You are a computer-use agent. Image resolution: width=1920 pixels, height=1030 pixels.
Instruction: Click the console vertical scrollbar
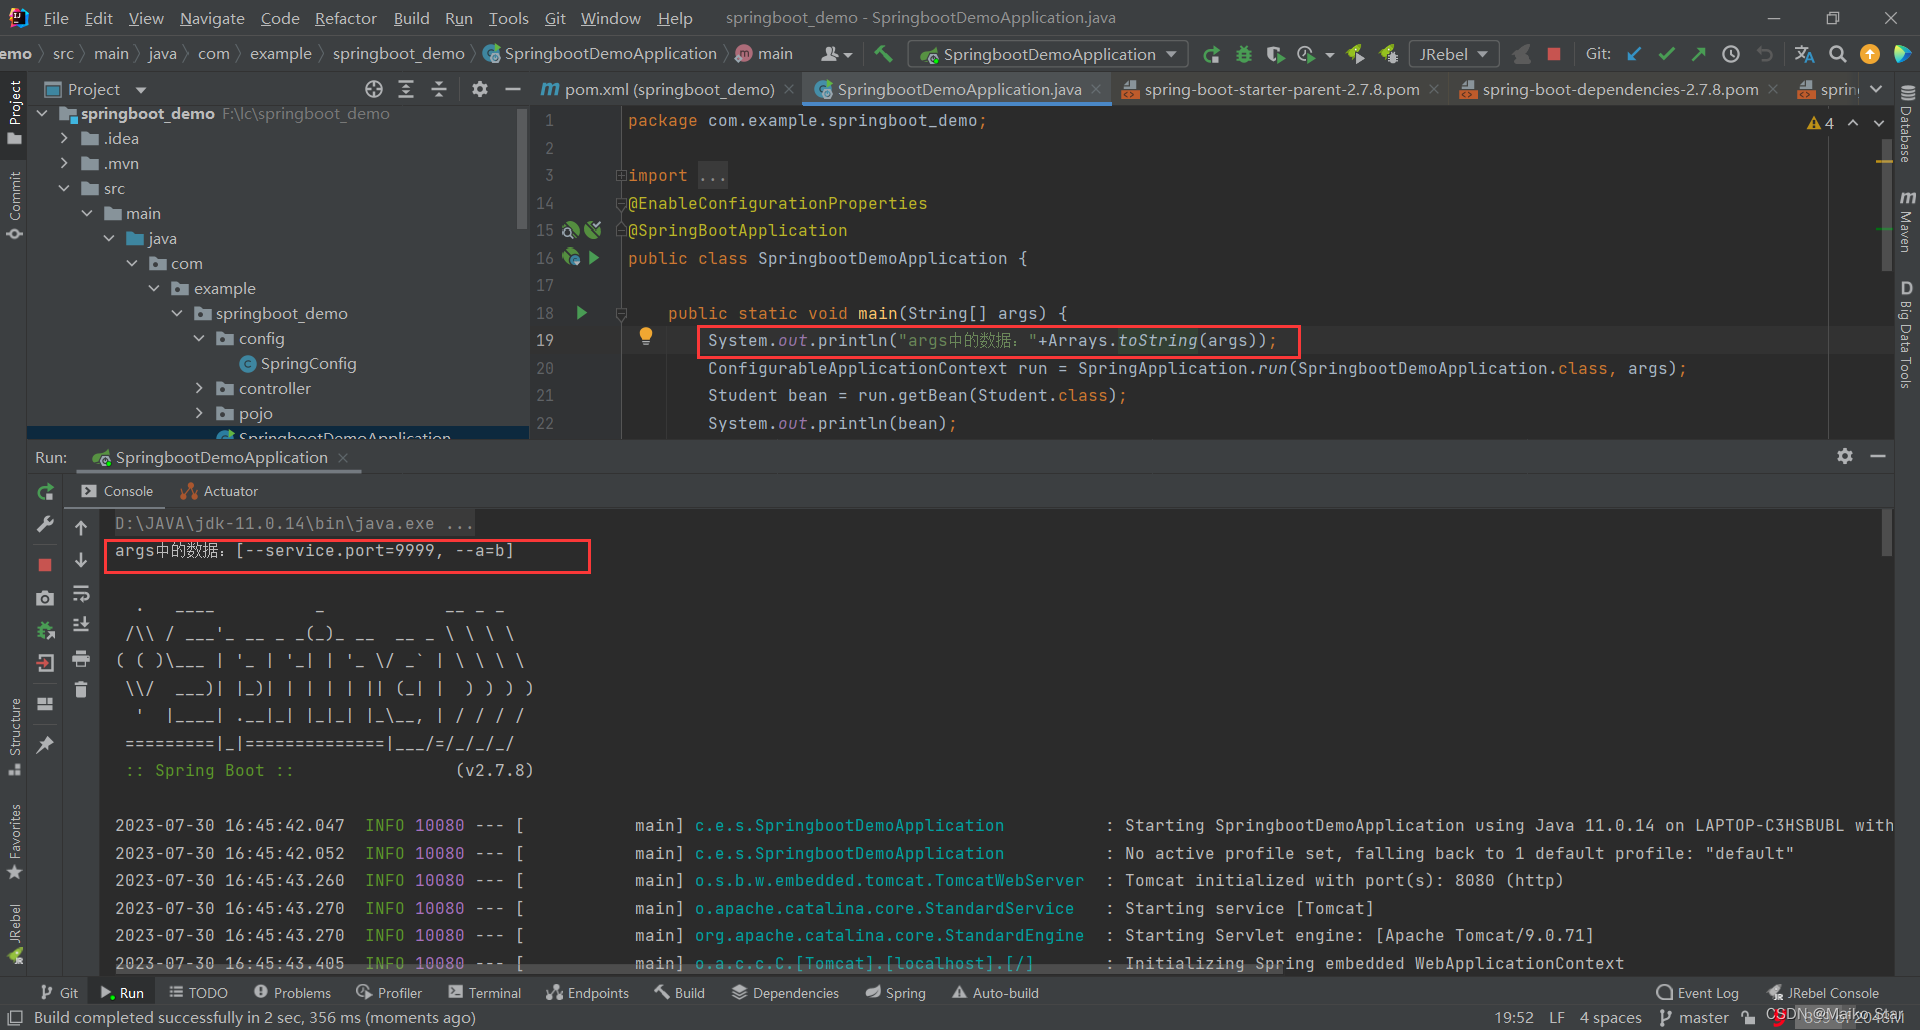[1886, 532]
